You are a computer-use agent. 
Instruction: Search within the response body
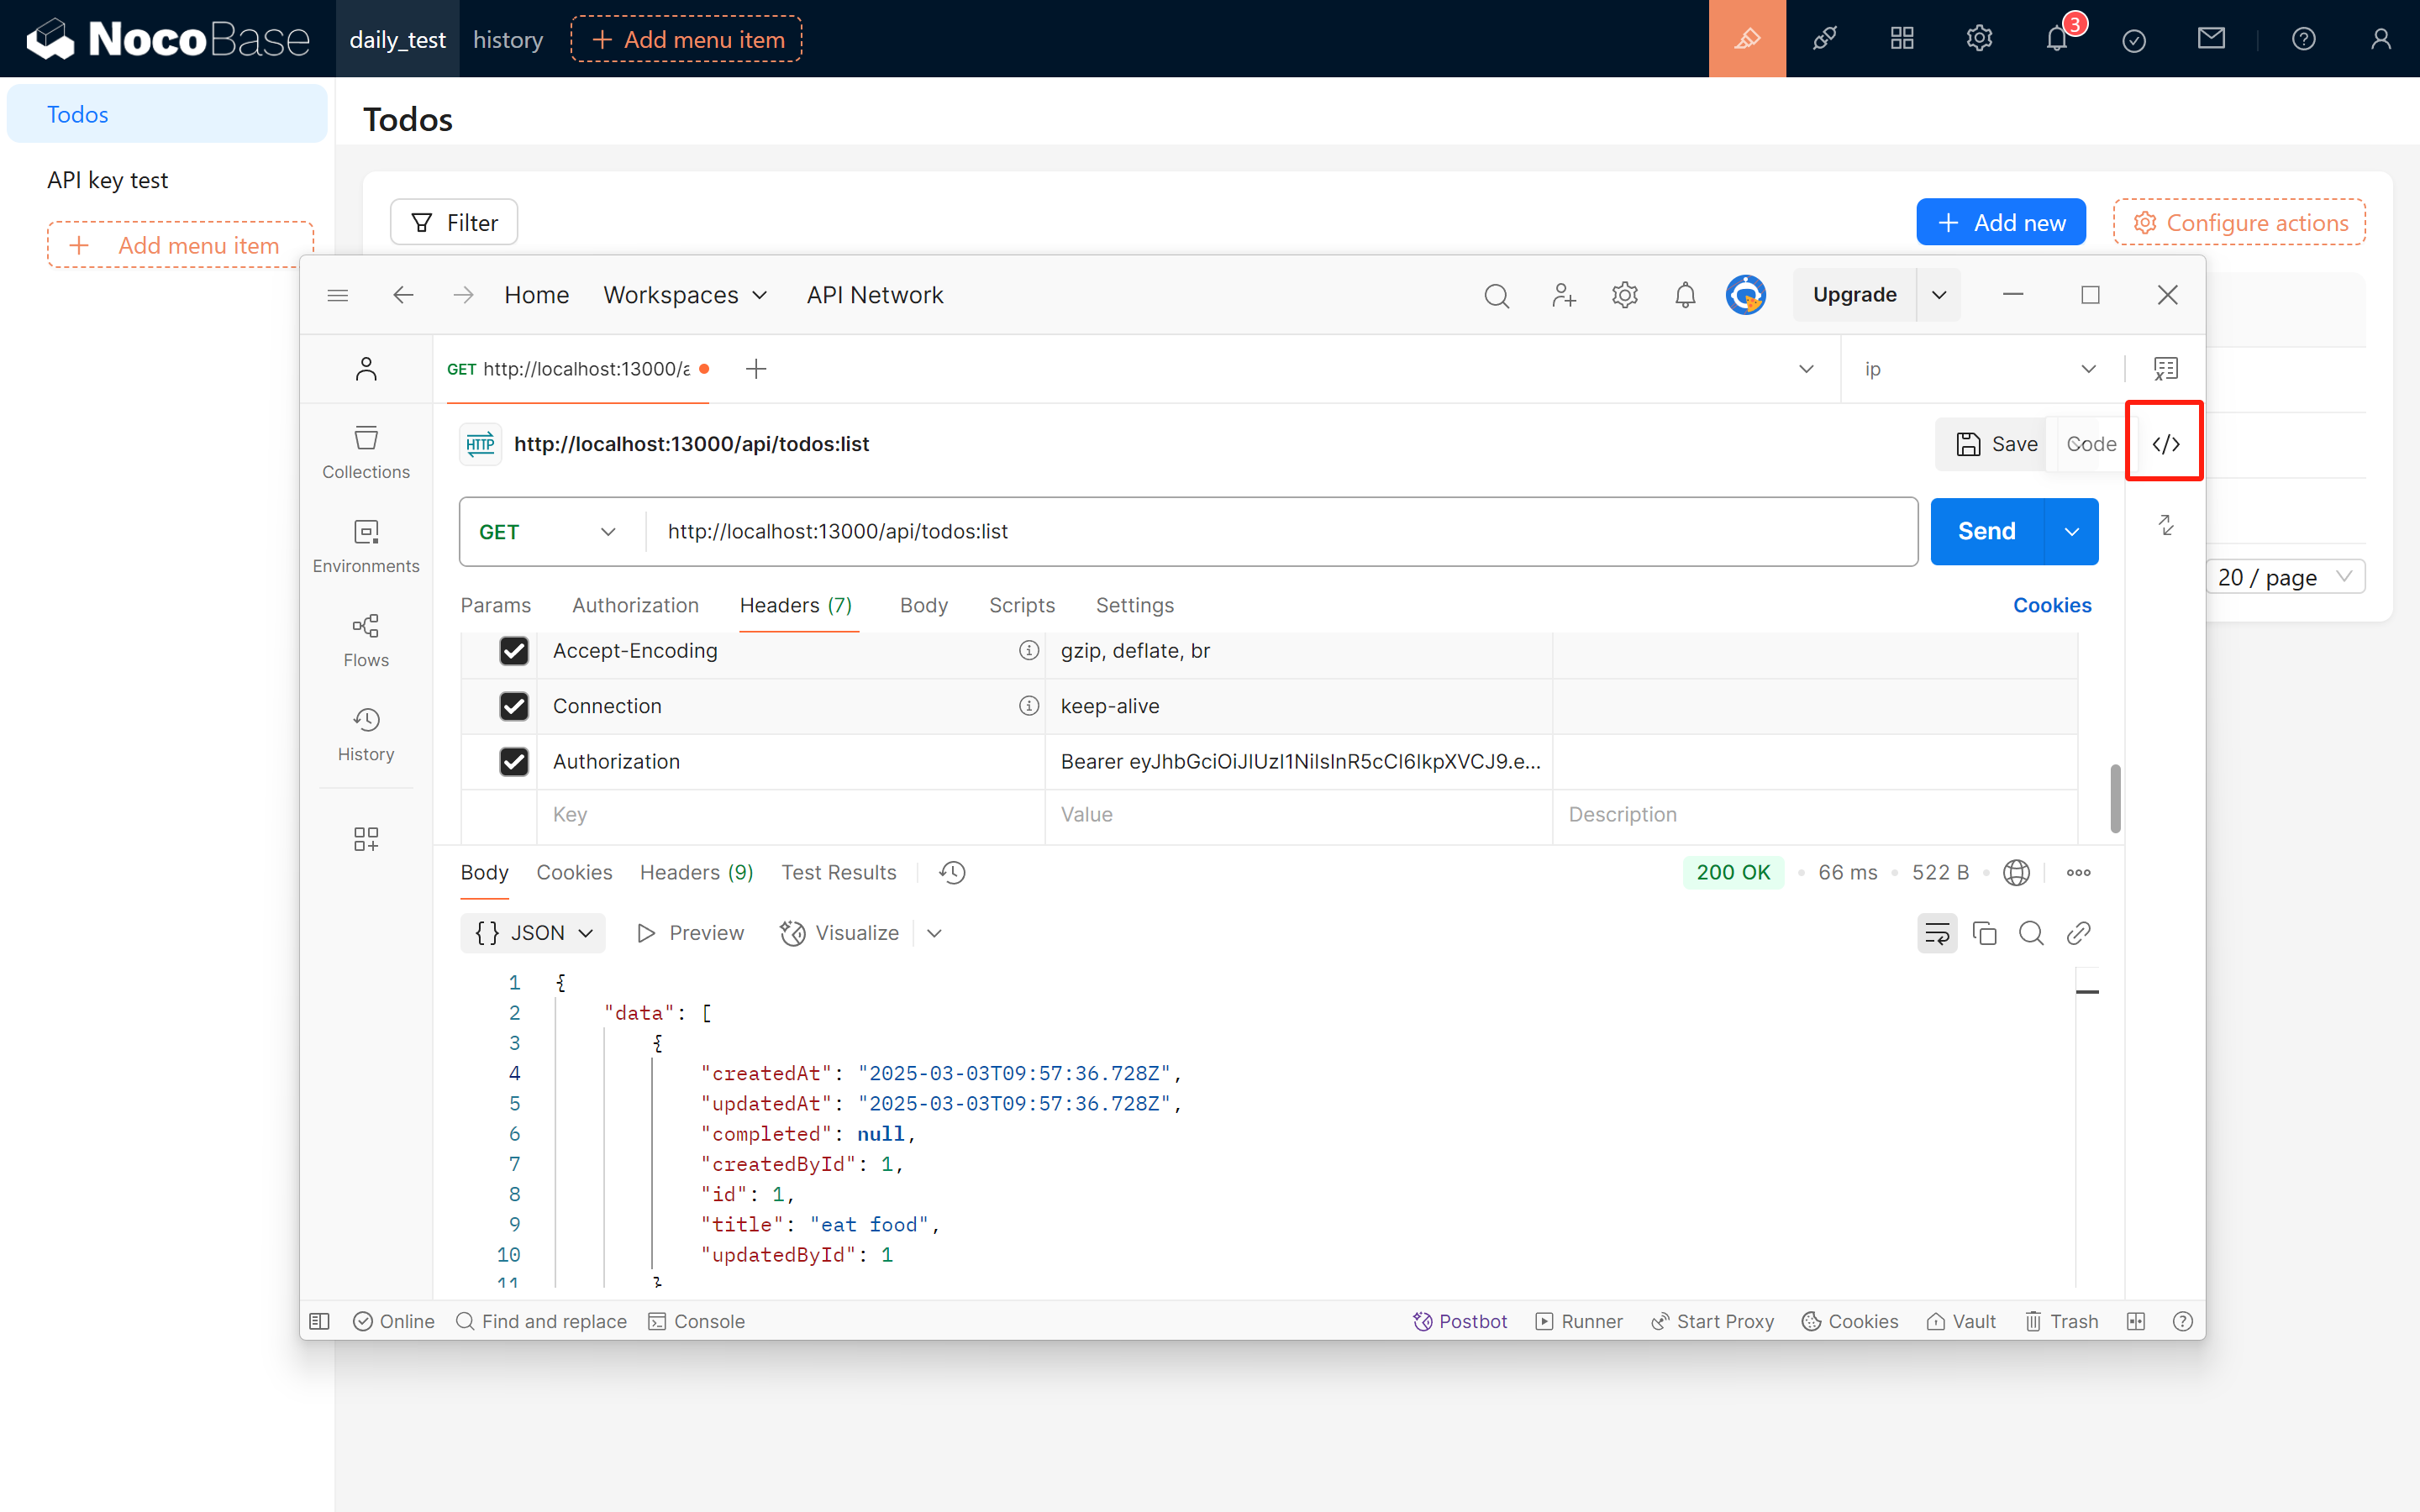coord(2031,933)
